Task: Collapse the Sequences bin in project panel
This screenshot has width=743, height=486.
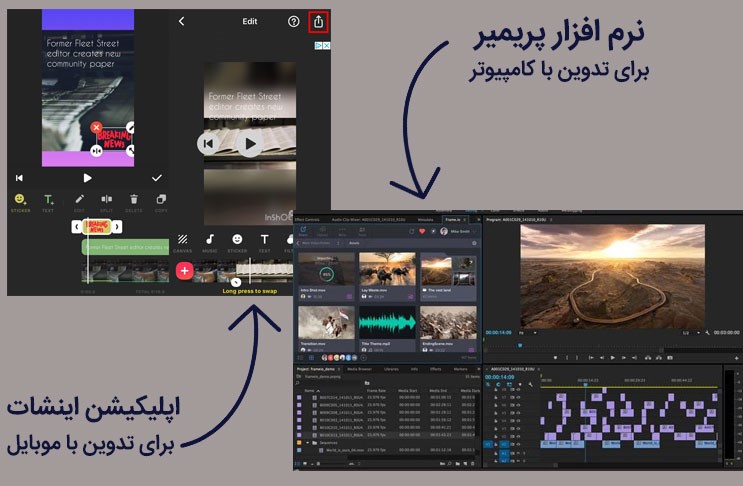Action: (308, 442)
